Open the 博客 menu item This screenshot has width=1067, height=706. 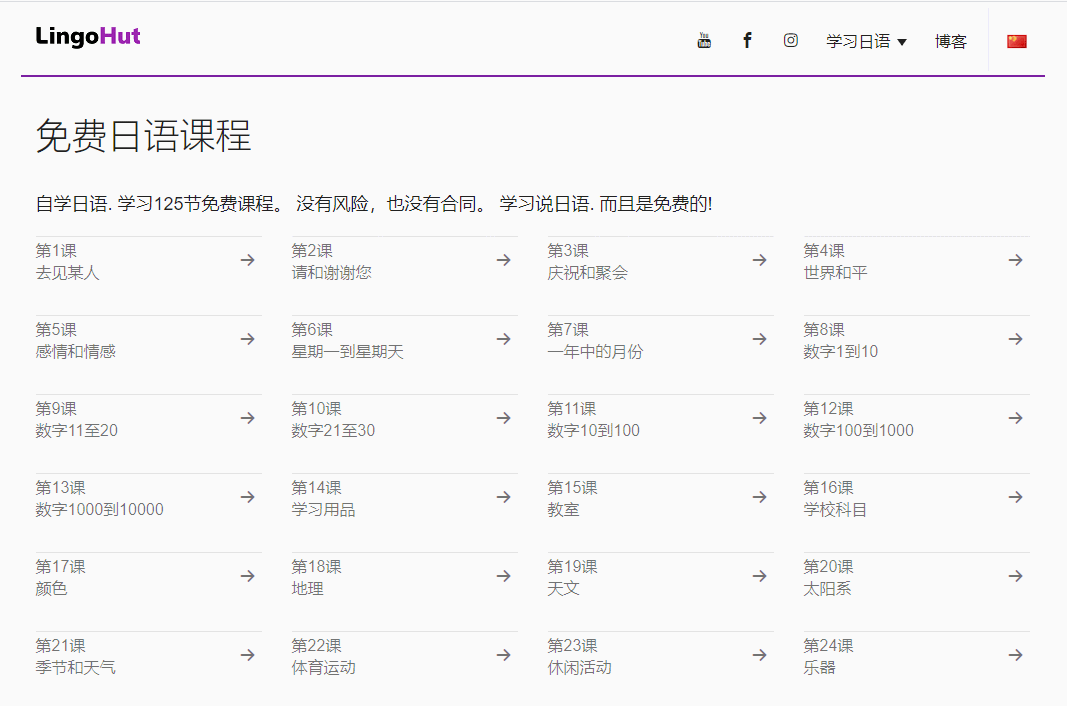950,41
